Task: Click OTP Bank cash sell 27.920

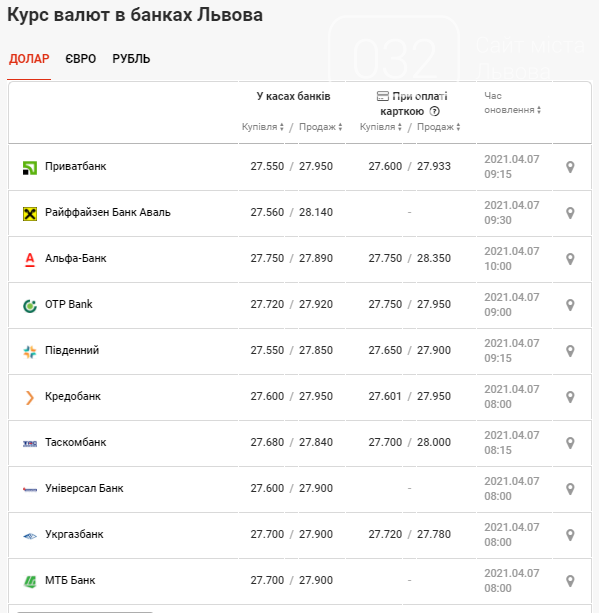Action: click(316, 304)
